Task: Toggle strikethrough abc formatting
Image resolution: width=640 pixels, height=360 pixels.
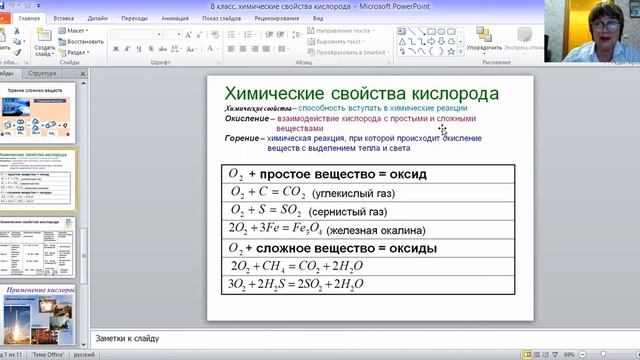Action: point(162,49)
